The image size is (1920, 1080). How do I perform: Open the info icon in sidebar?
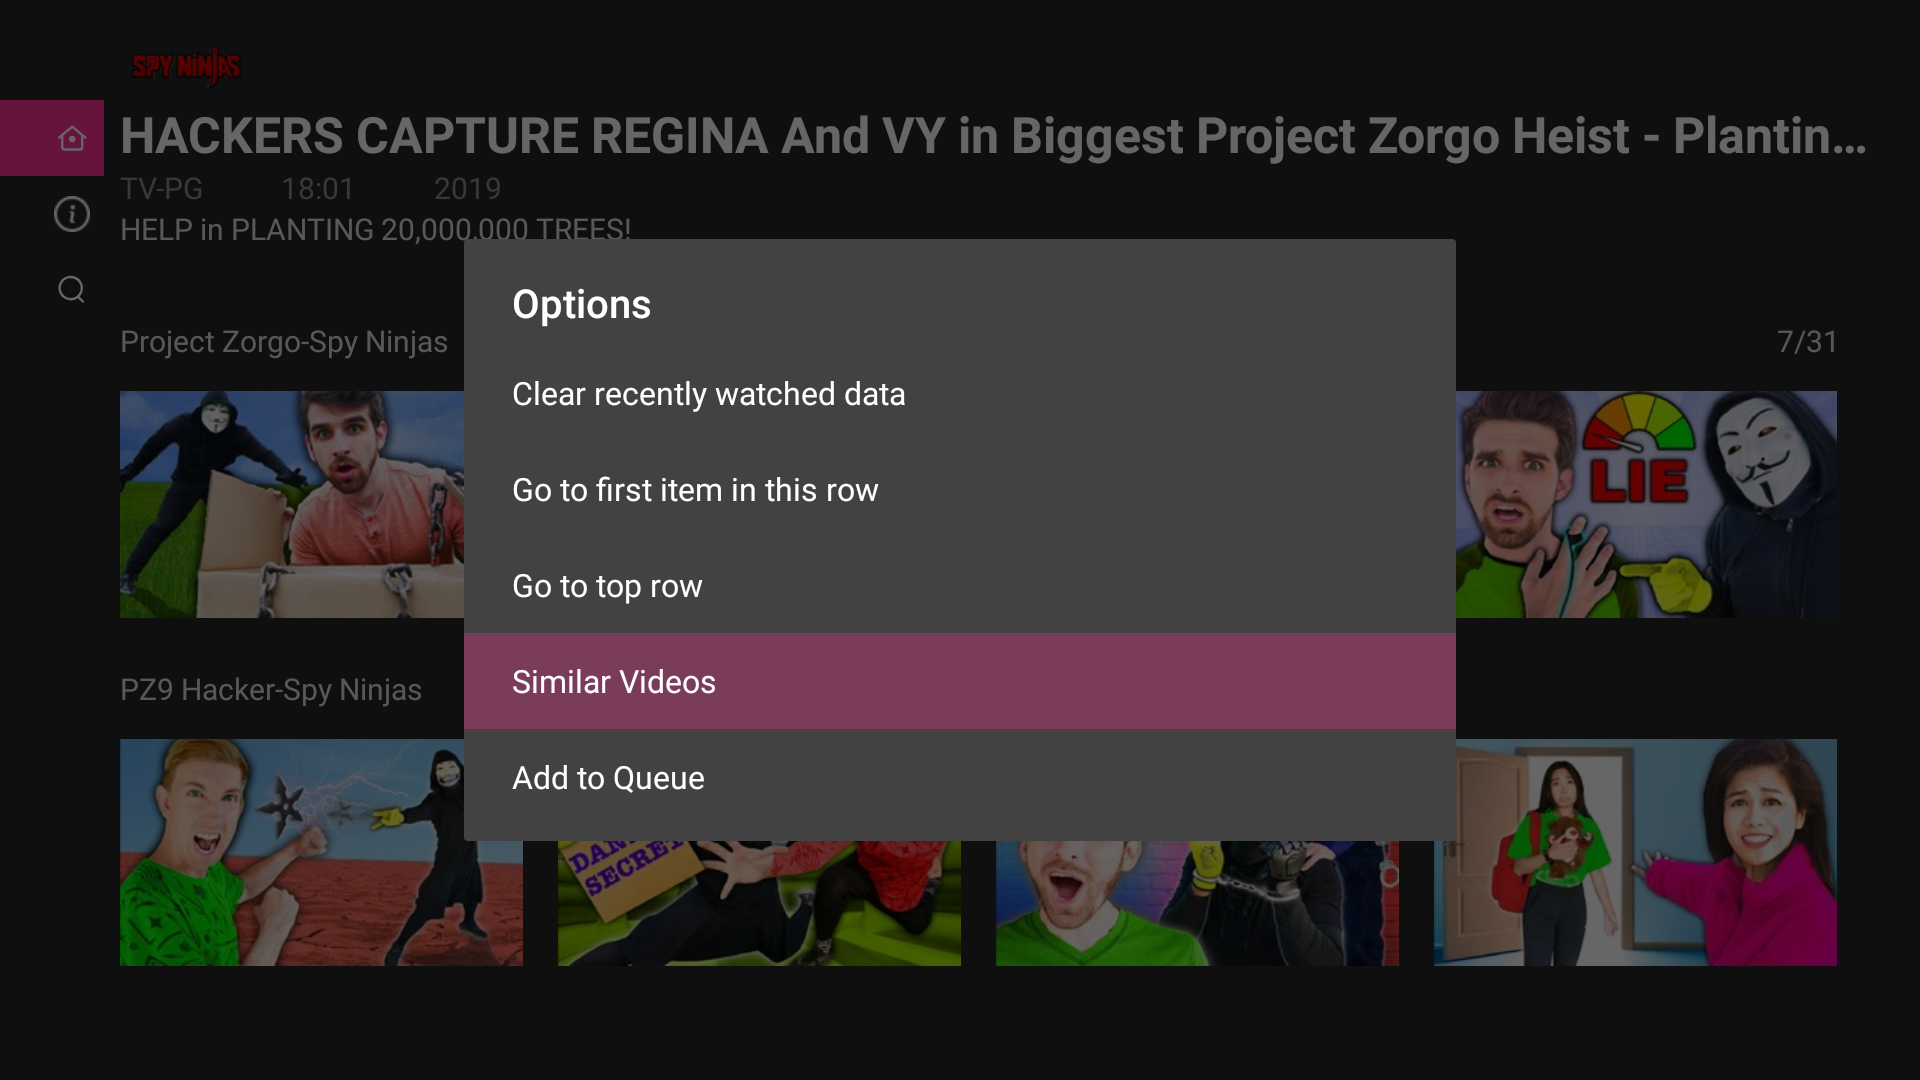[71, 214]
